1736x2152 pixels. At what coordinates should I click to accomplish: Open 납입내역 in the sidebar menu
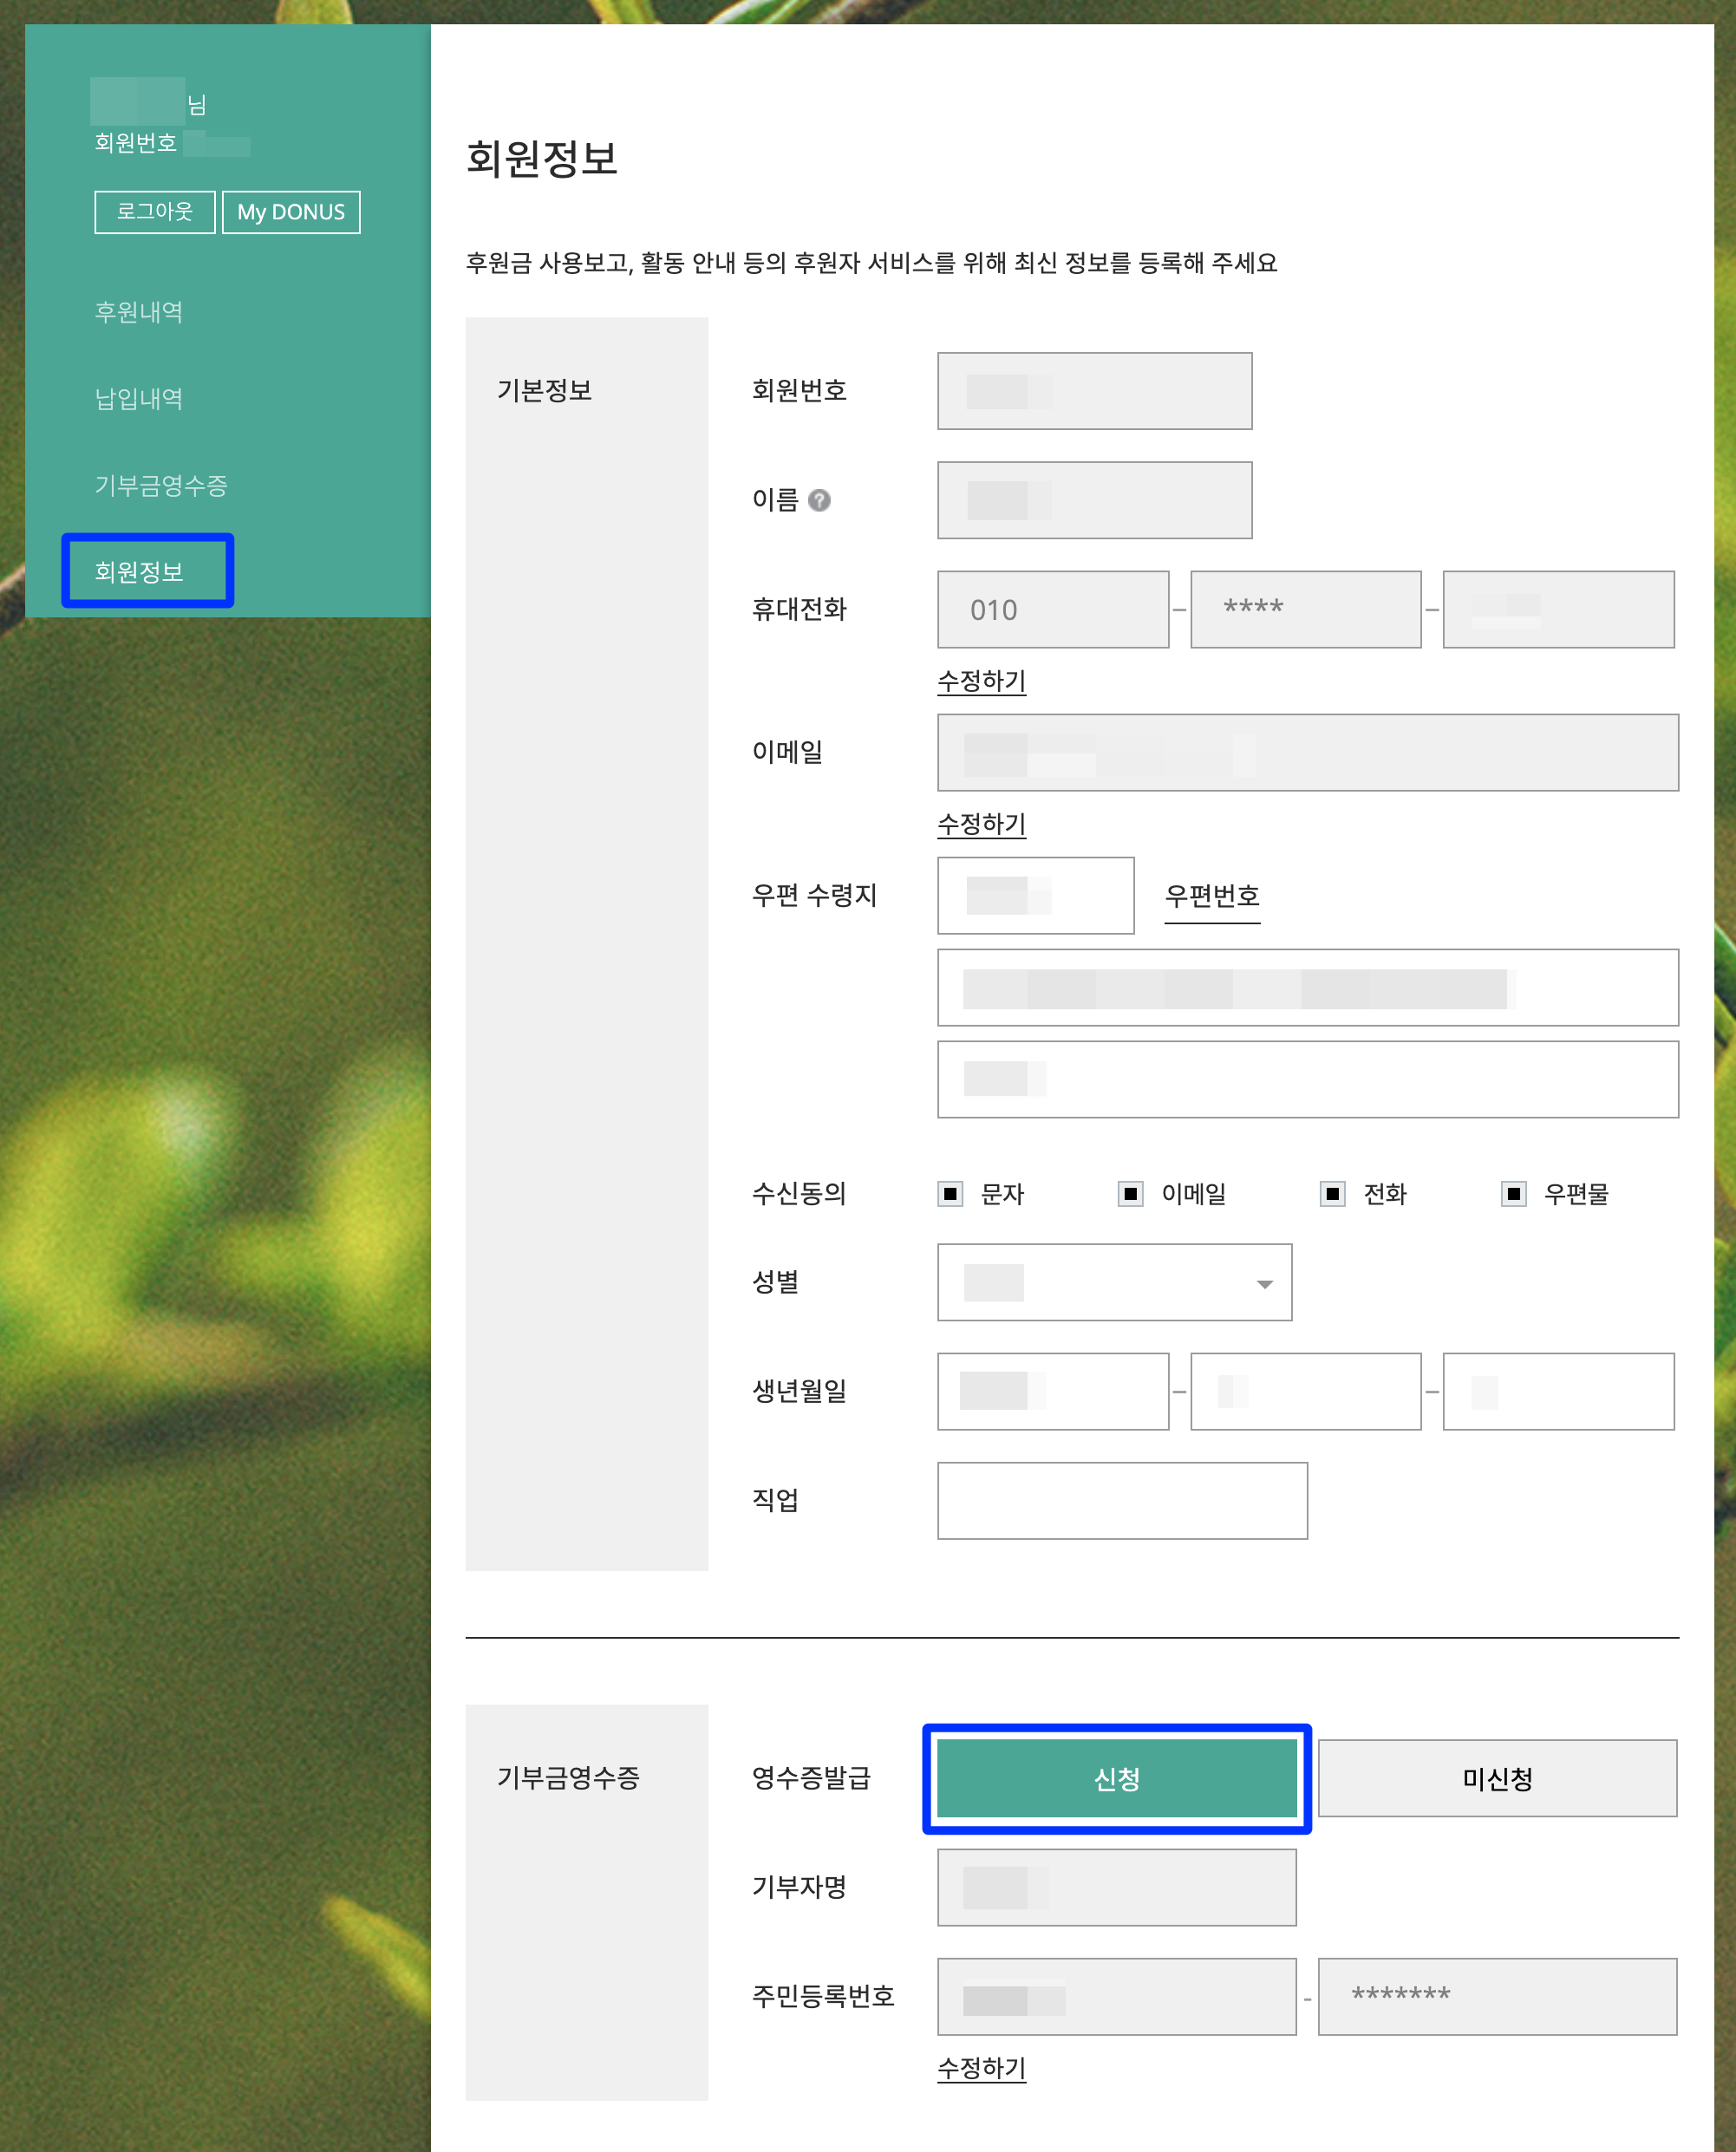[139, 399]
